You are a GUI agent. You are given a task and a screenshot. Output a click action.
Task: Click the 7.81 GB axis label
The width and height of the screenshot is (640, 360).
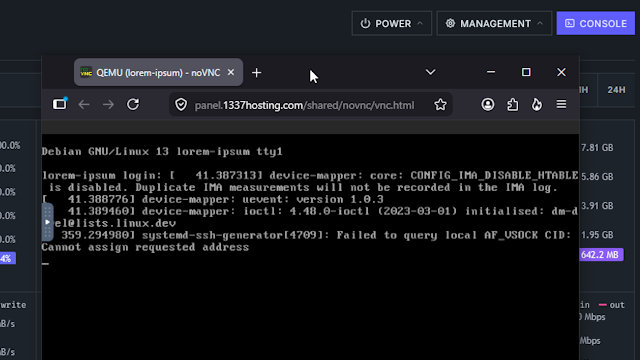click(597, 148)
